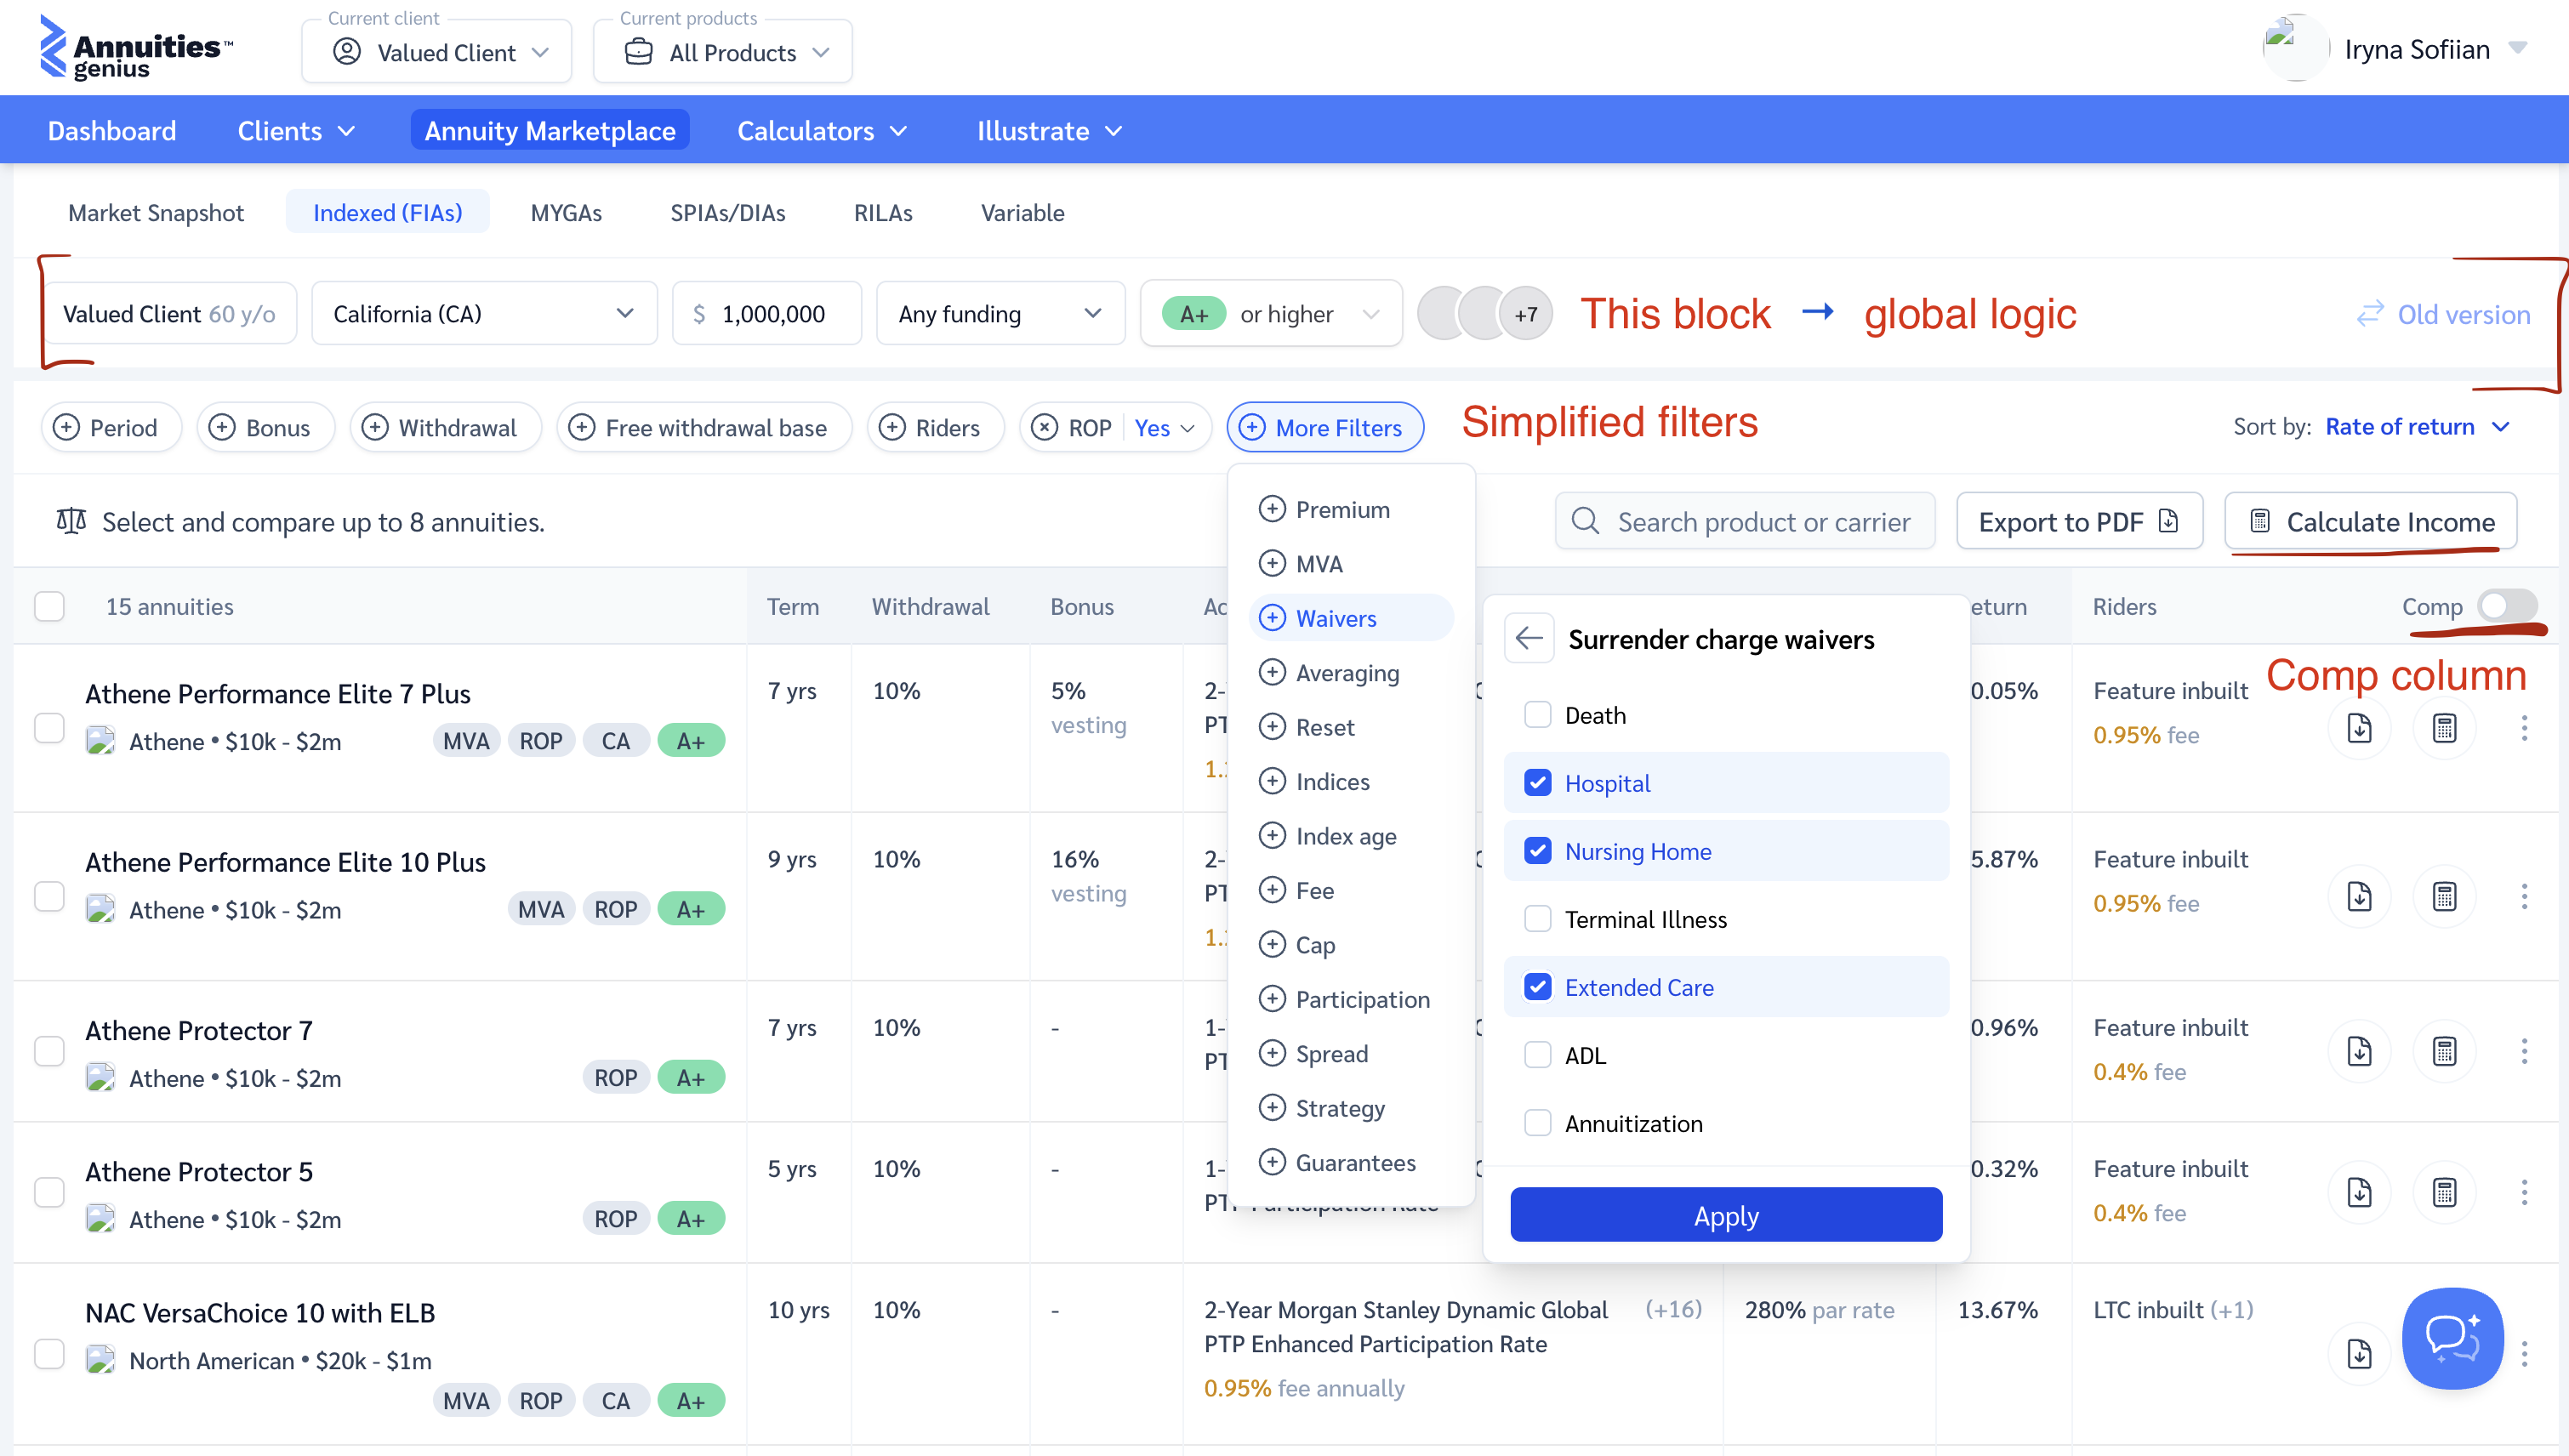Viewport: 2569px width, 1456px height.
Task: Click the premium amount 1,000,000 field
Action: point(767,314)
